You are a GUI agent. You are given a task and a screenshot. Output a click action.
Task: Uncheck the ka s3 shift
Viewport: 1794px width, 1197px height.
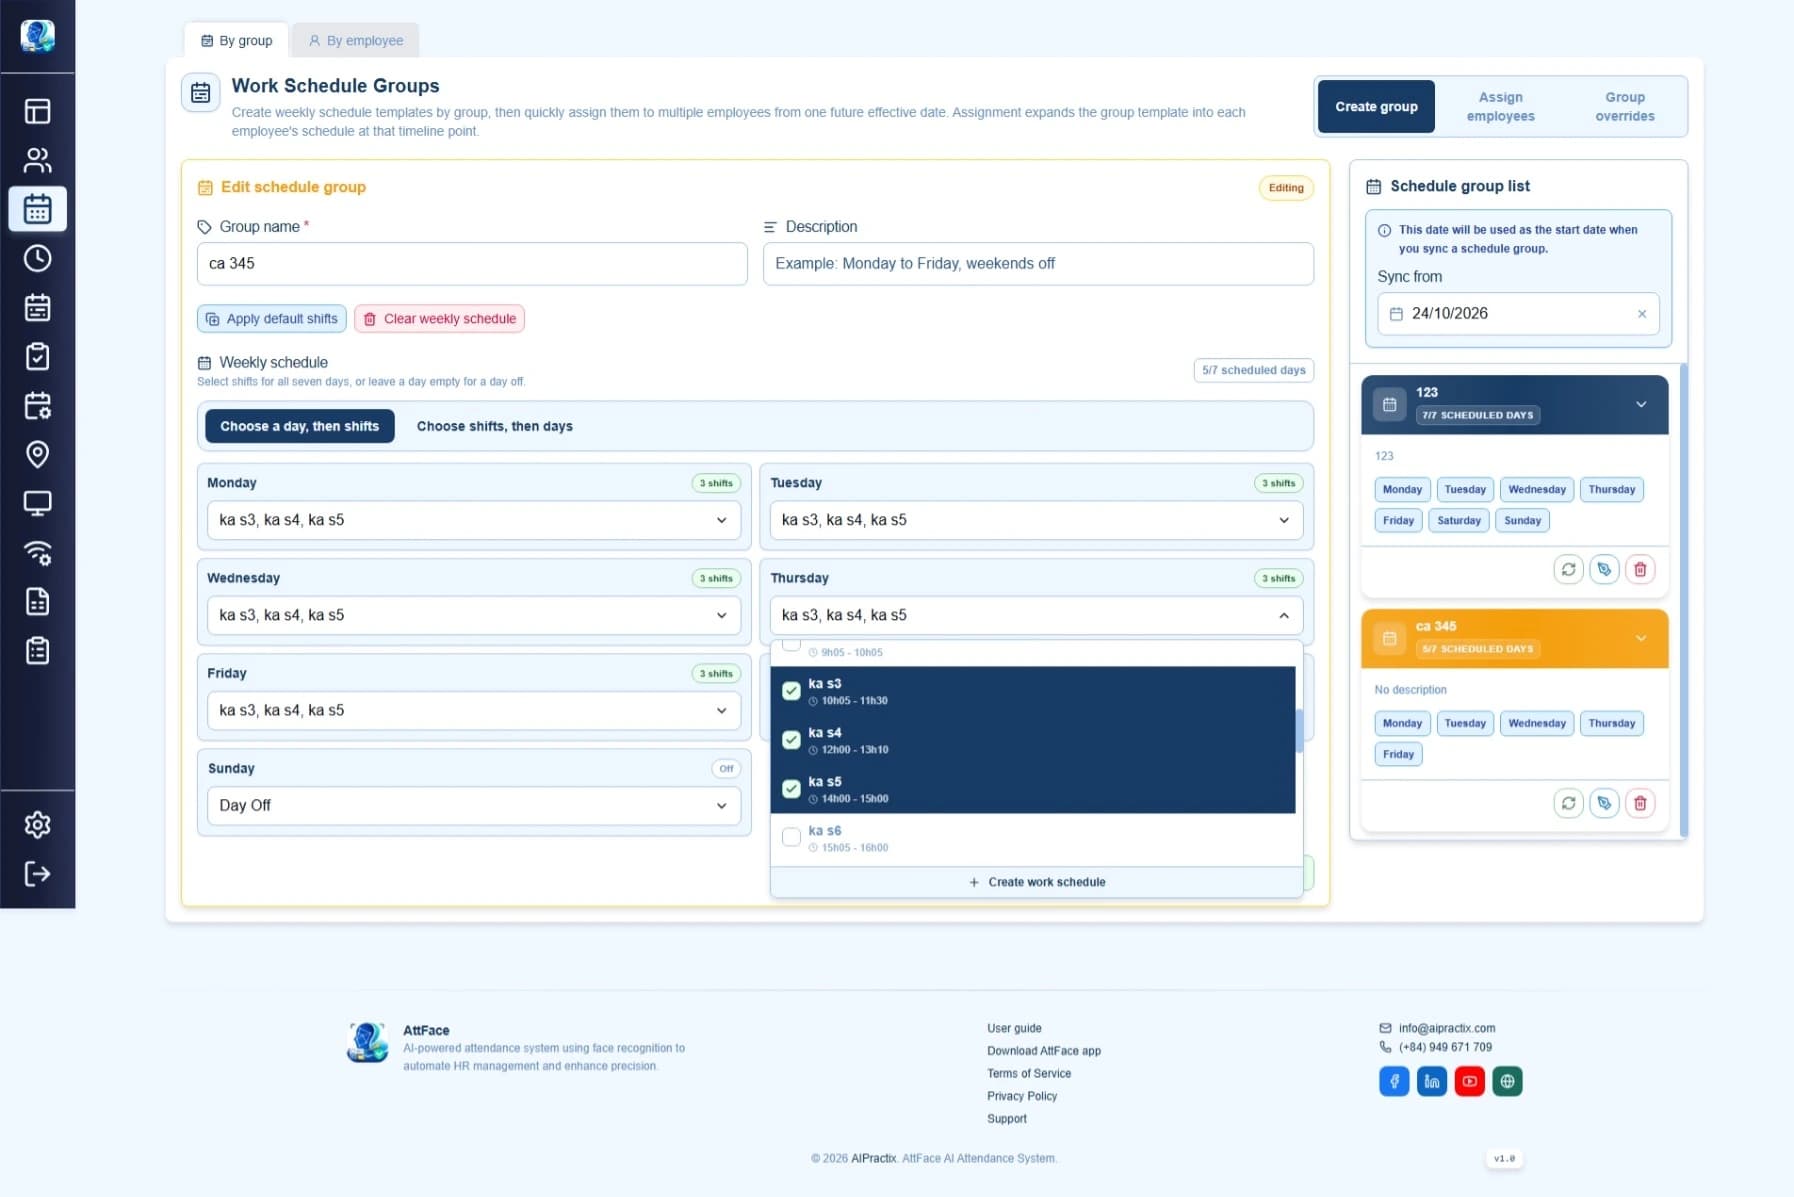[x=791, y=691]
